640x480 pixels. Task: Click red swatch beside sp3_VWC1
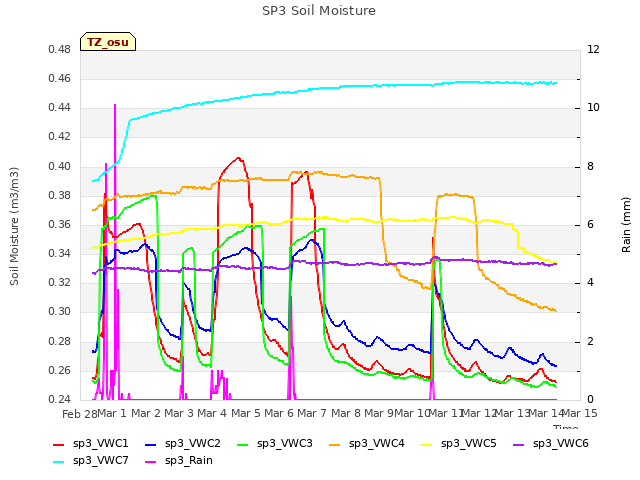[x=59, y=444]
